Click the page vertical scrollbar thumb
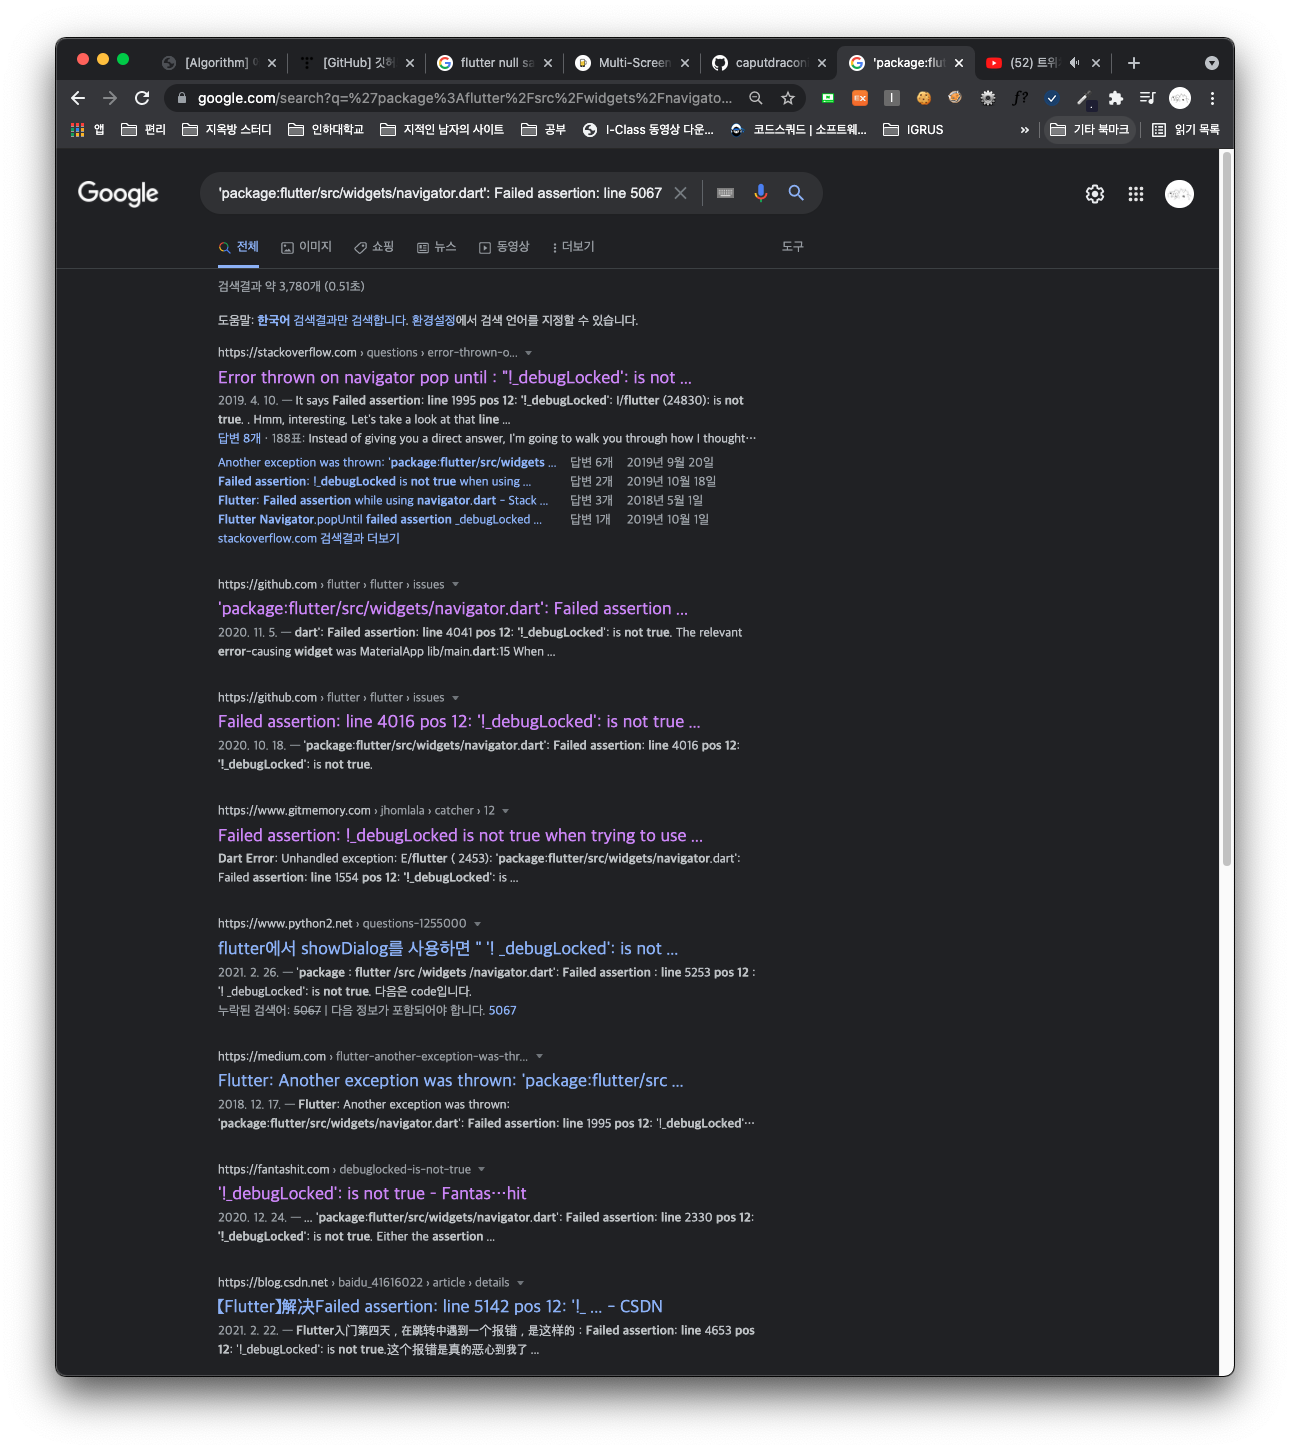This screenshot has width=1290, height=1450. 1227,508
